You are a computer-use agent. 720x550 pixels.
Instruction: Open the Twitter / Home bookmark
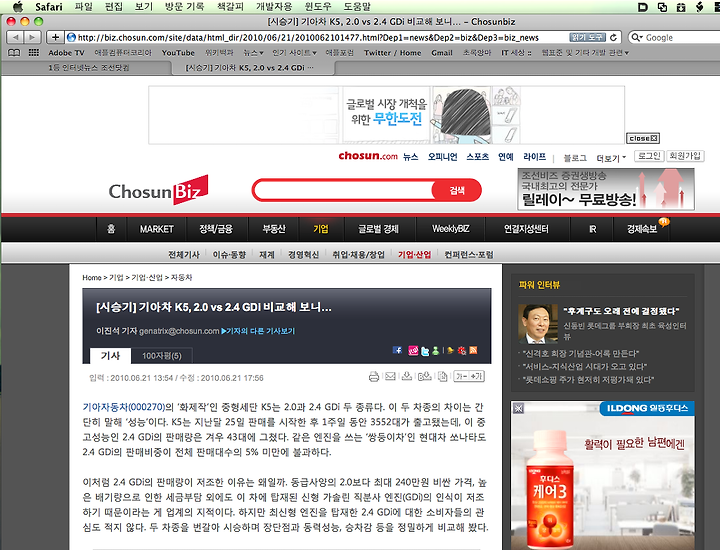point(393,53)
